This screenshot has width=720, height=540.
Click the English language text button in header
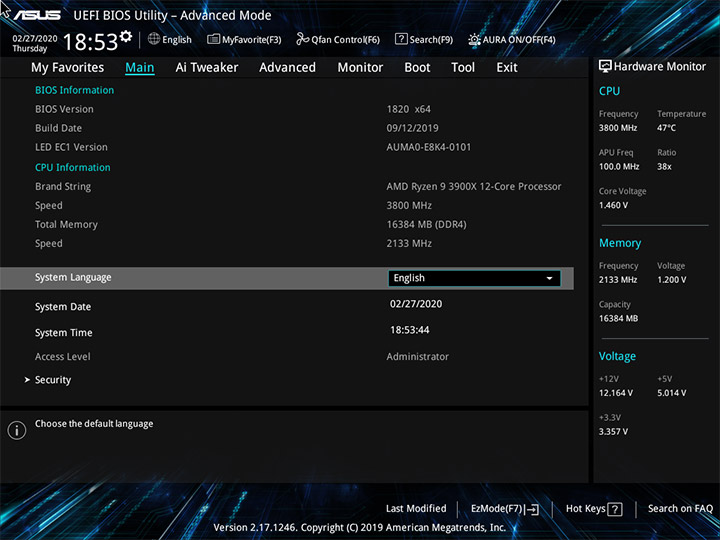[177, 39]
